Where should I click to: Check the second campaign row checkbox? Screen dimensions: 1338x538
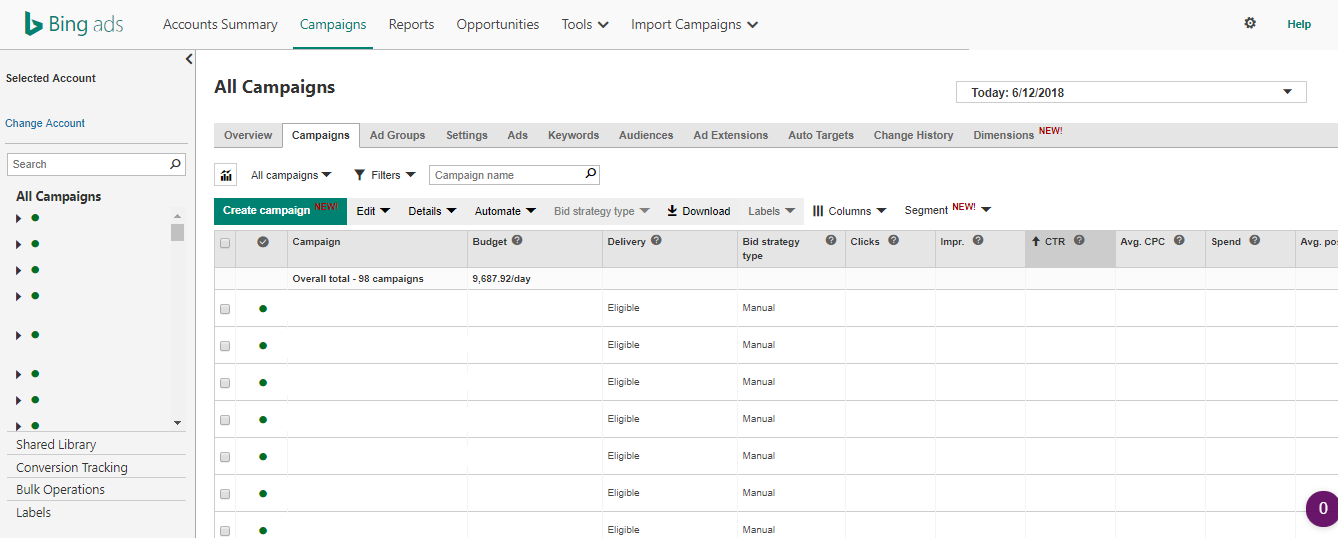point(225,346)
